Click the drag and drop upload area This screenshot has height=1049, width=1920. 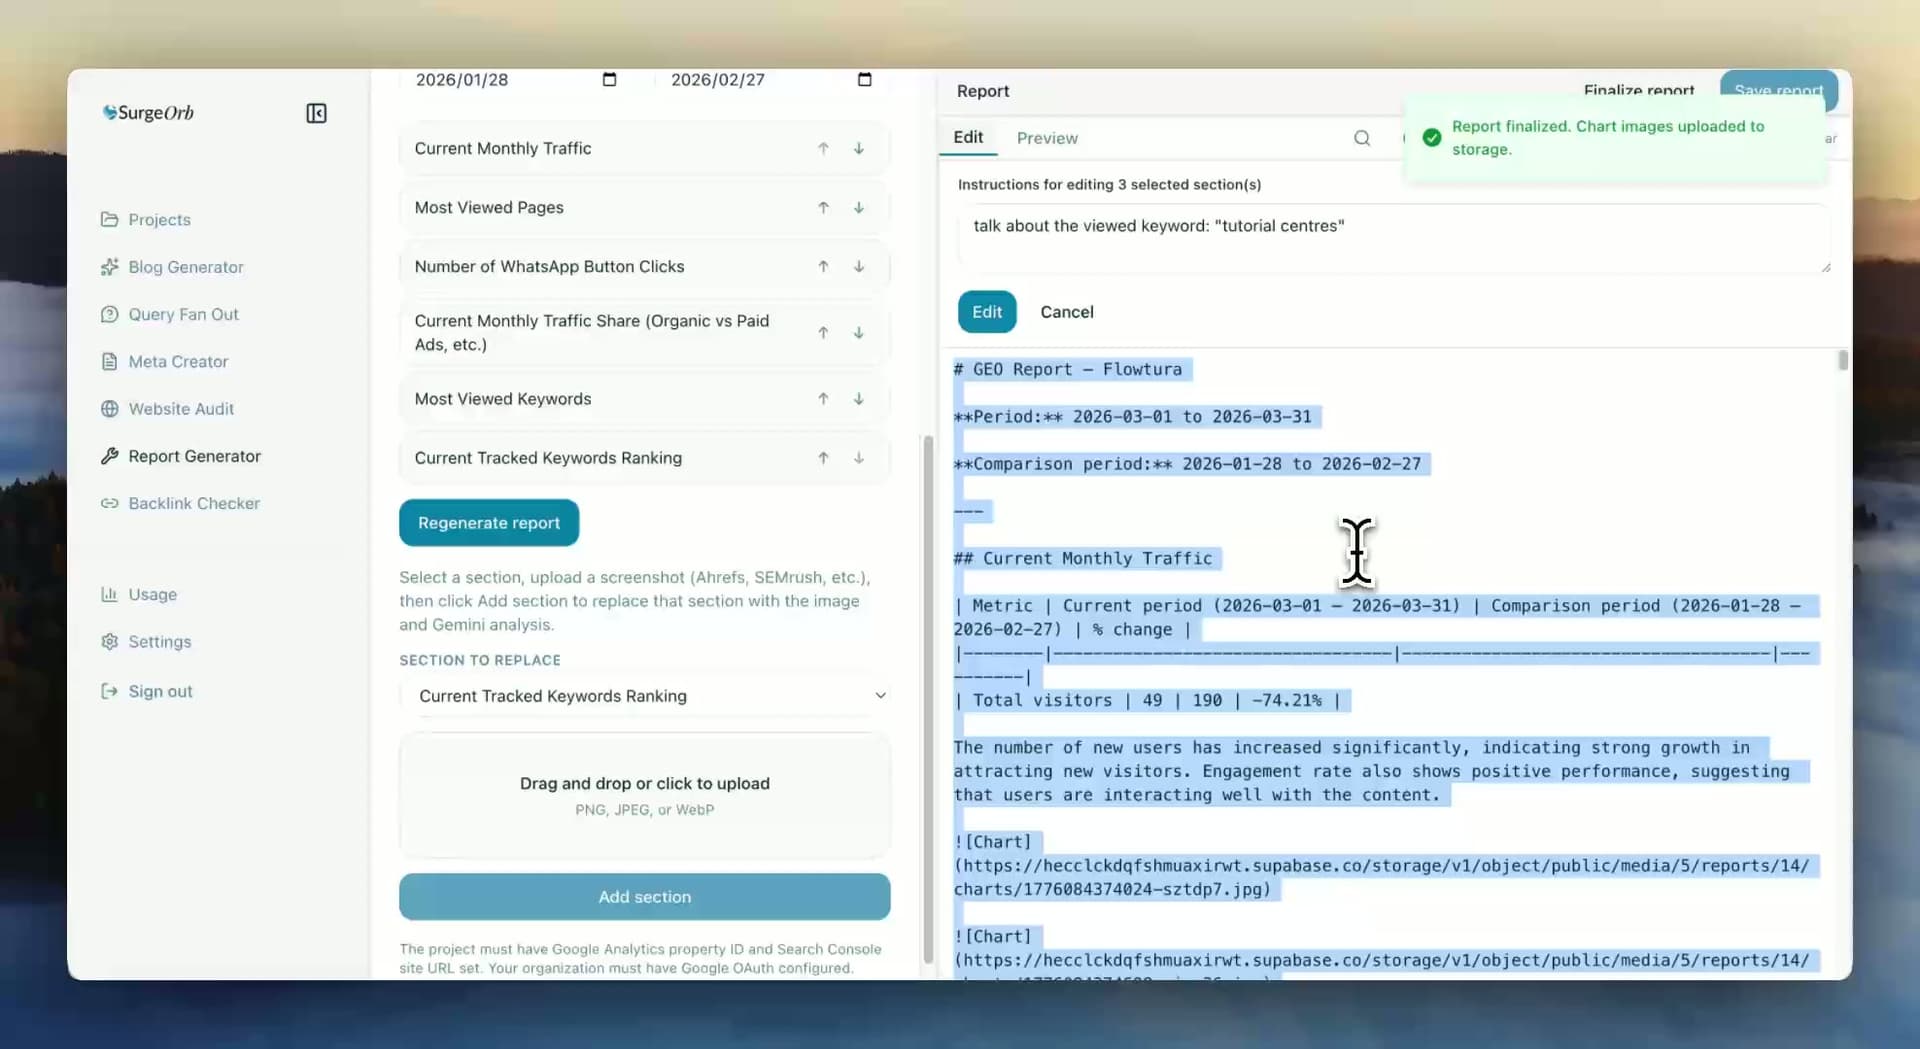[x=644, y=795]
